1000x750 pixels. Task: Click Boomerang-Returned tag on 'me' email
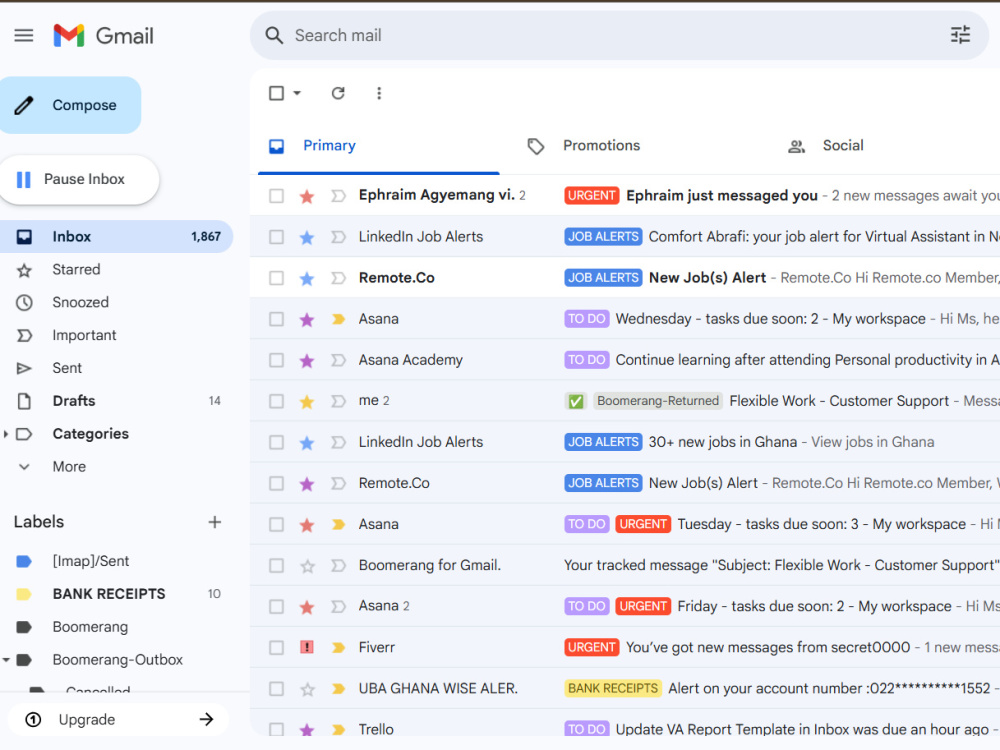pyautogui.click(x=658, y=401)
